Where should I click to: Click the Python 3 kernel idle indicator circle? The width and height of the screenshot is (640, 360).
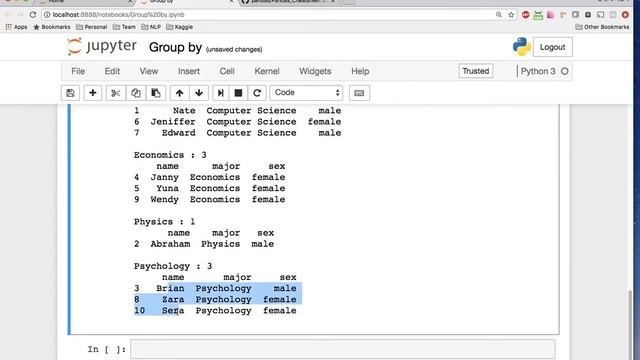(565, 71)
